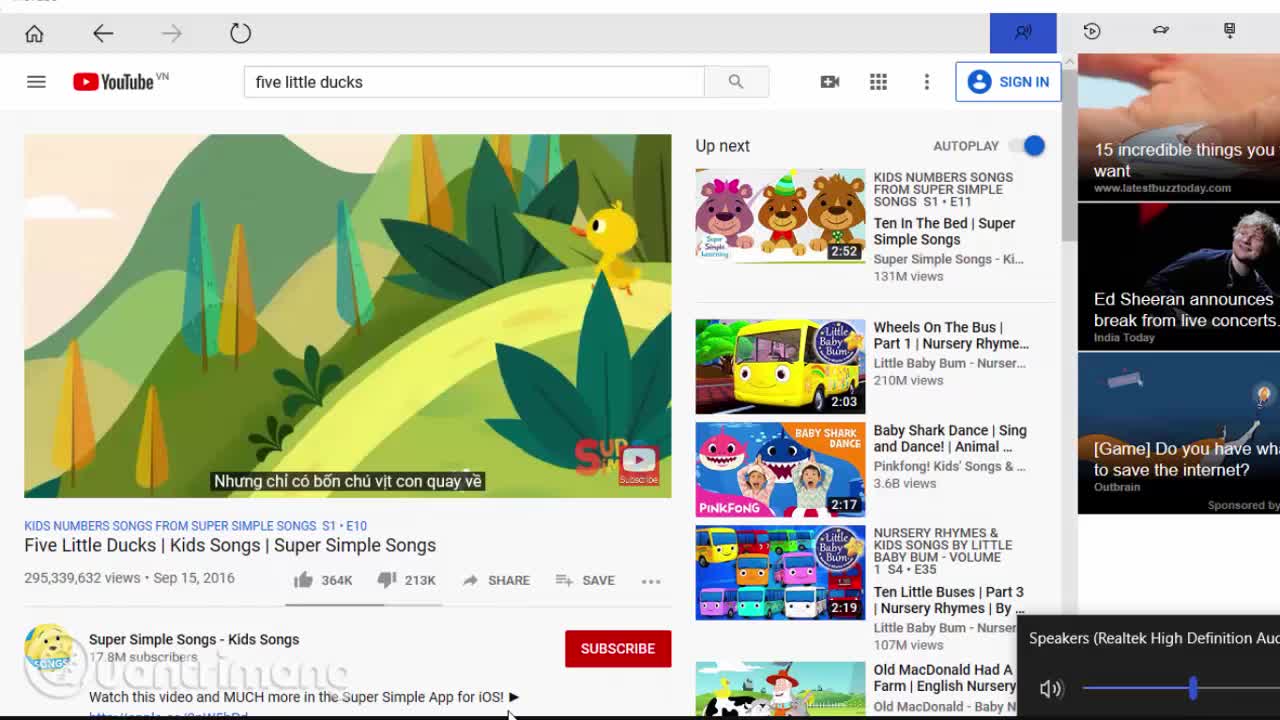Click the Old MacDonald Had A Farm title

click(944, 678)
